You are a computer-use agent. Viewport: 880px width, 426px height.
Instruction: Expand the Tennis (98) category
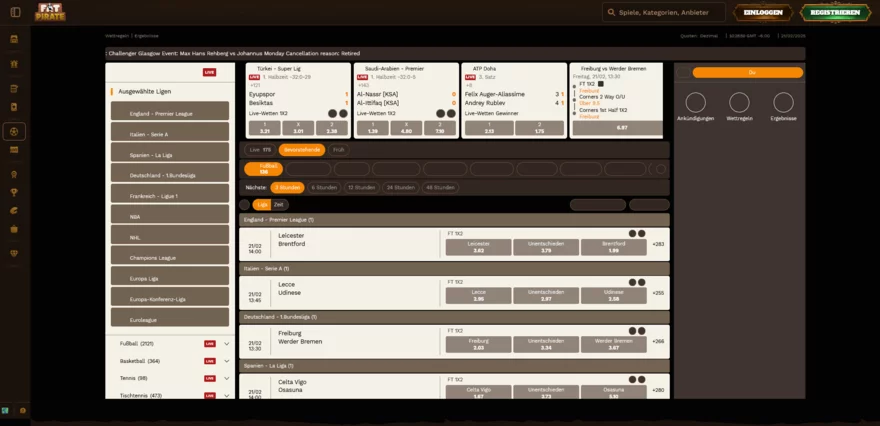227,378
